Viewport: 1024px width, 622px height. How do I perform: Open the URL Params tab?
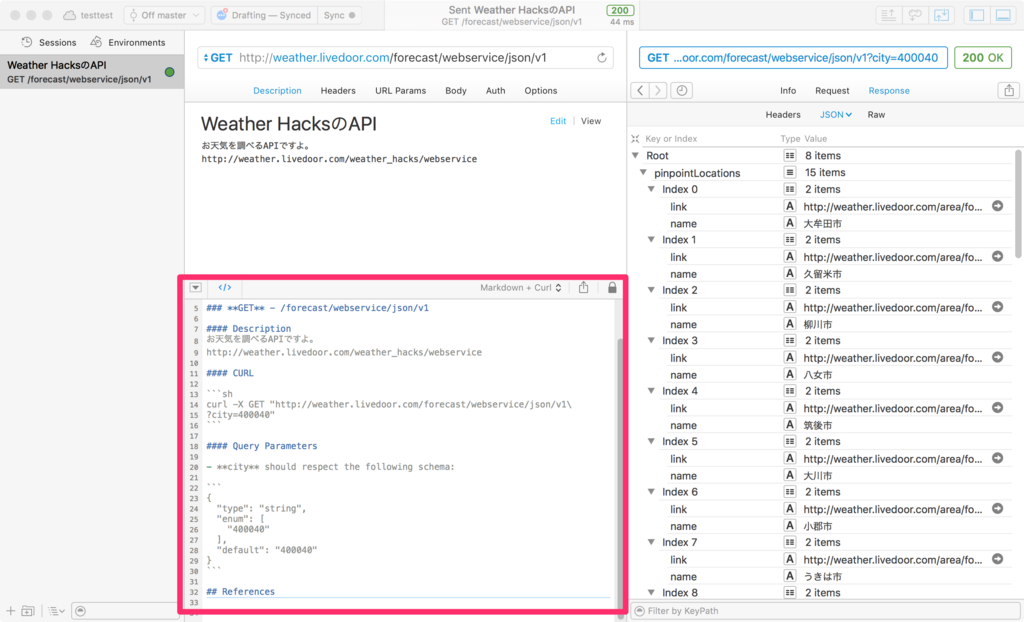(400, 91)
